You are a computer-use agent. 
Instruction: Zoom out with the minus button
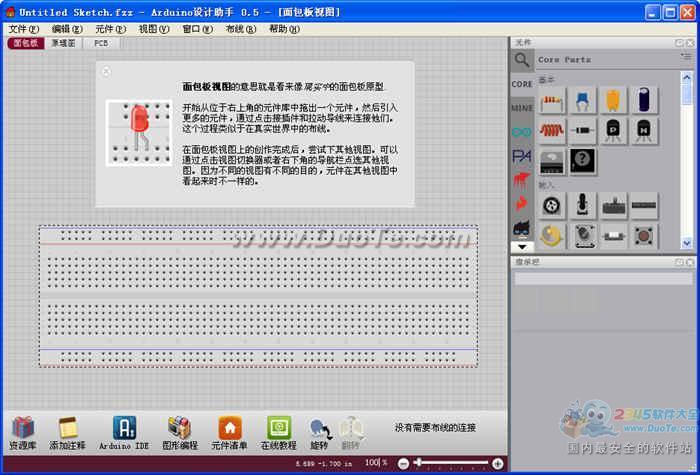point(403,464)
